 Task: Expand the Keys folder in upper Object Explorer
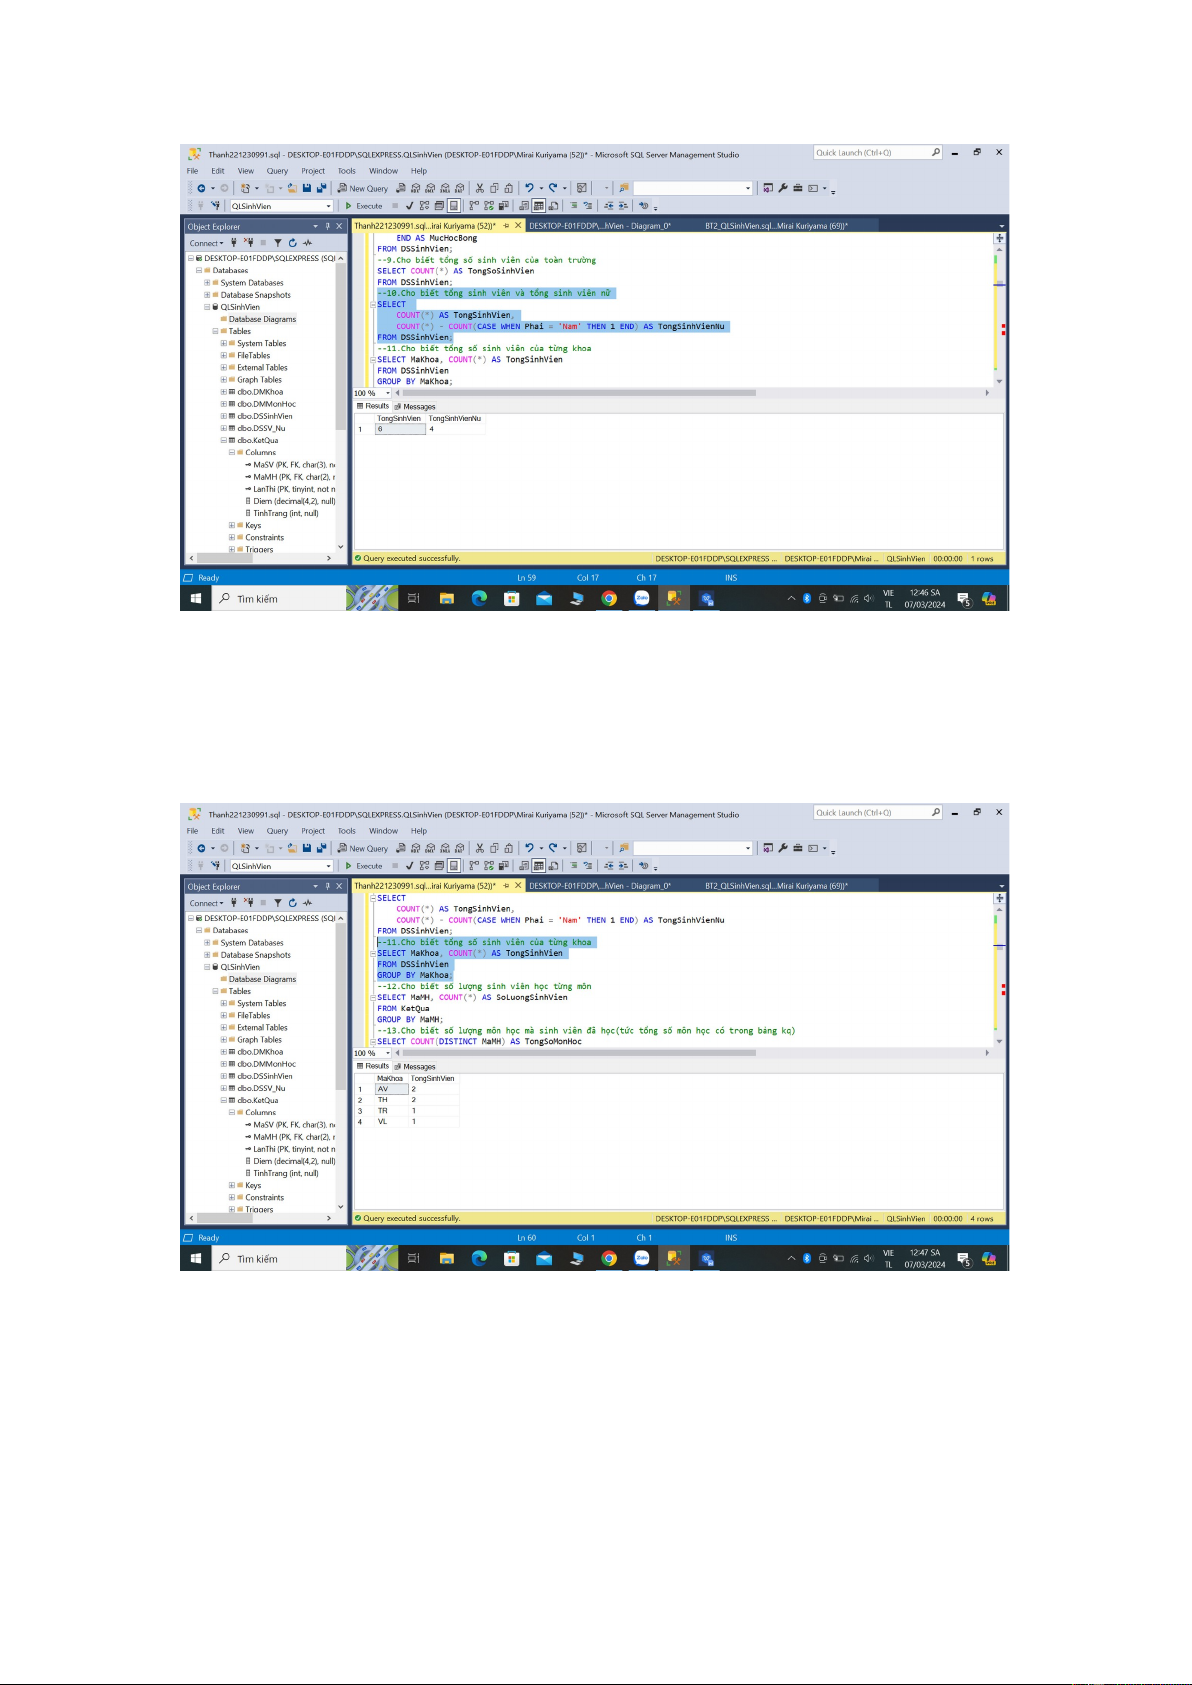232,526
